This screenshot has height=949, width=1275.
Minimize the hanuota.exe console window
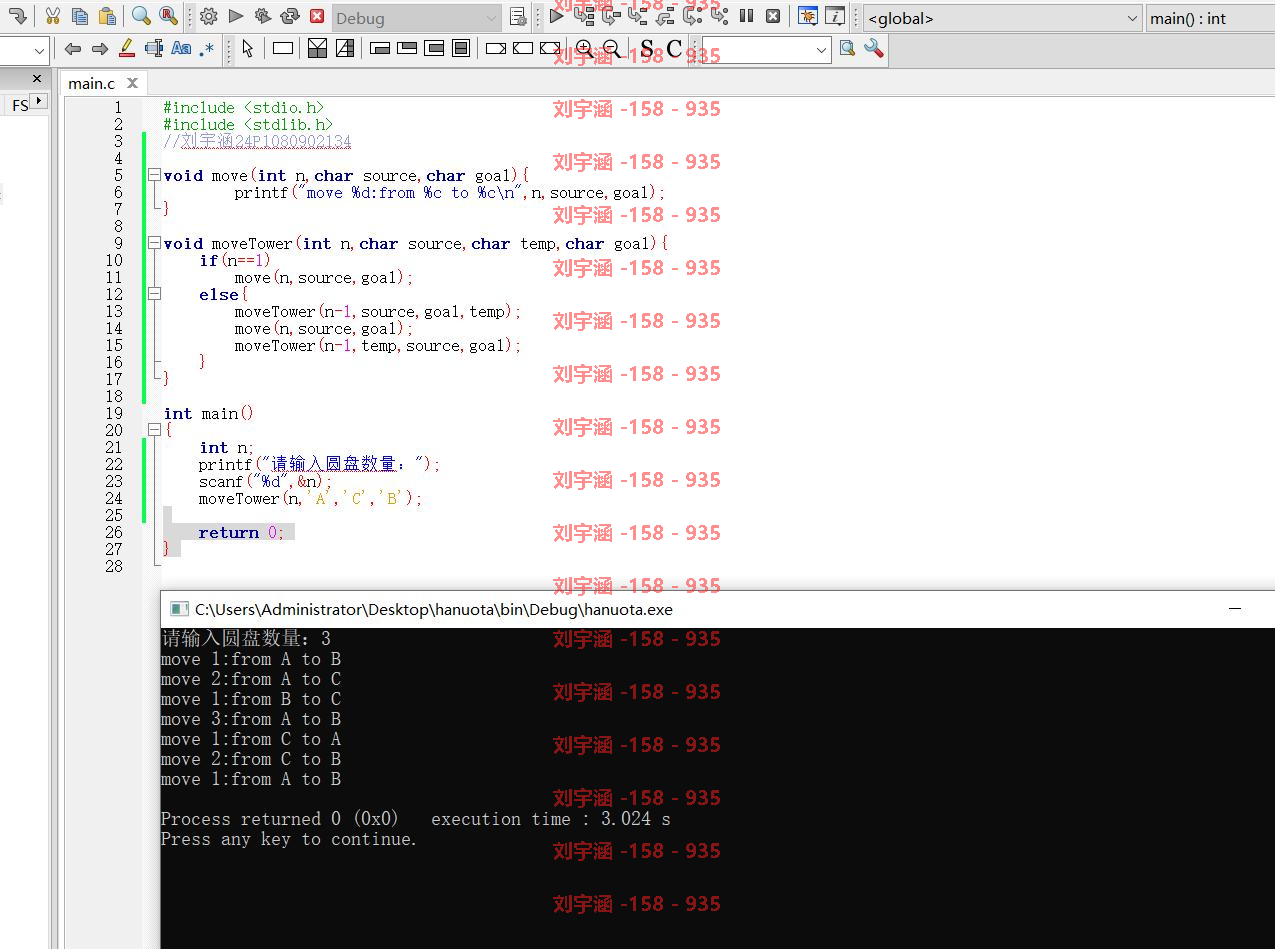[x=1235, y=609]
